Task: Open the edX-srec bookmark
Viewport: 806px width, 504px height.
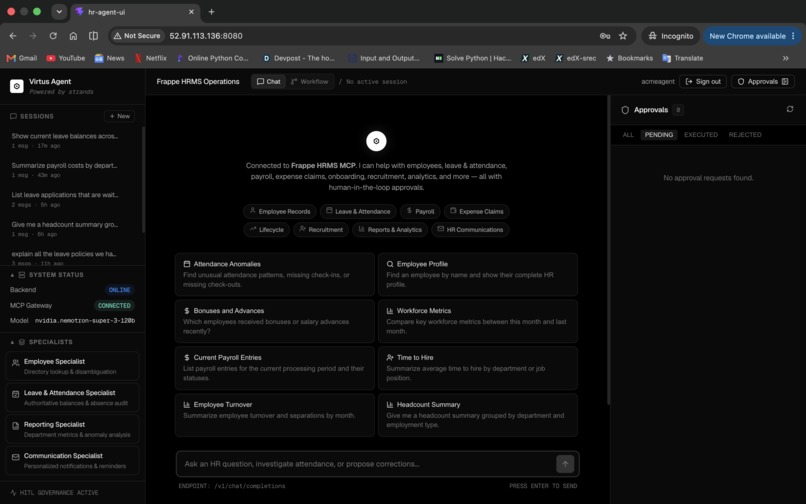Action: [576, 58]
